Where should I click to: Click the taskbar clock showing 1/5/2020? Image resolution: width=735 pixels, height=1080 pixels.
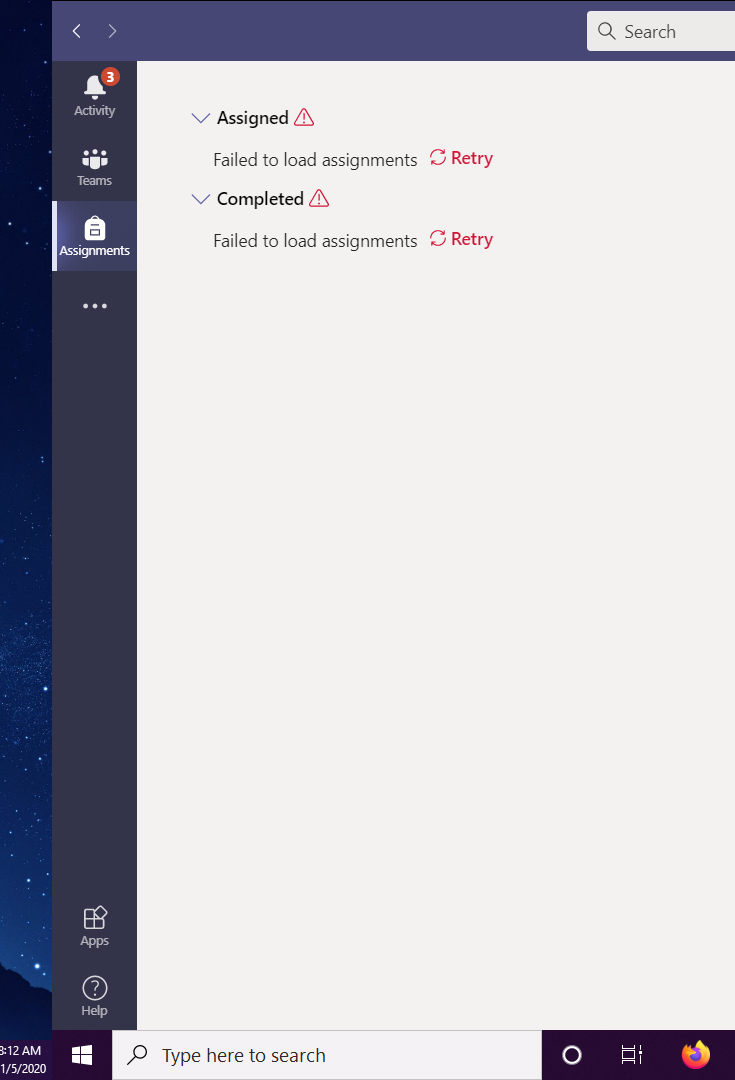23,1059
